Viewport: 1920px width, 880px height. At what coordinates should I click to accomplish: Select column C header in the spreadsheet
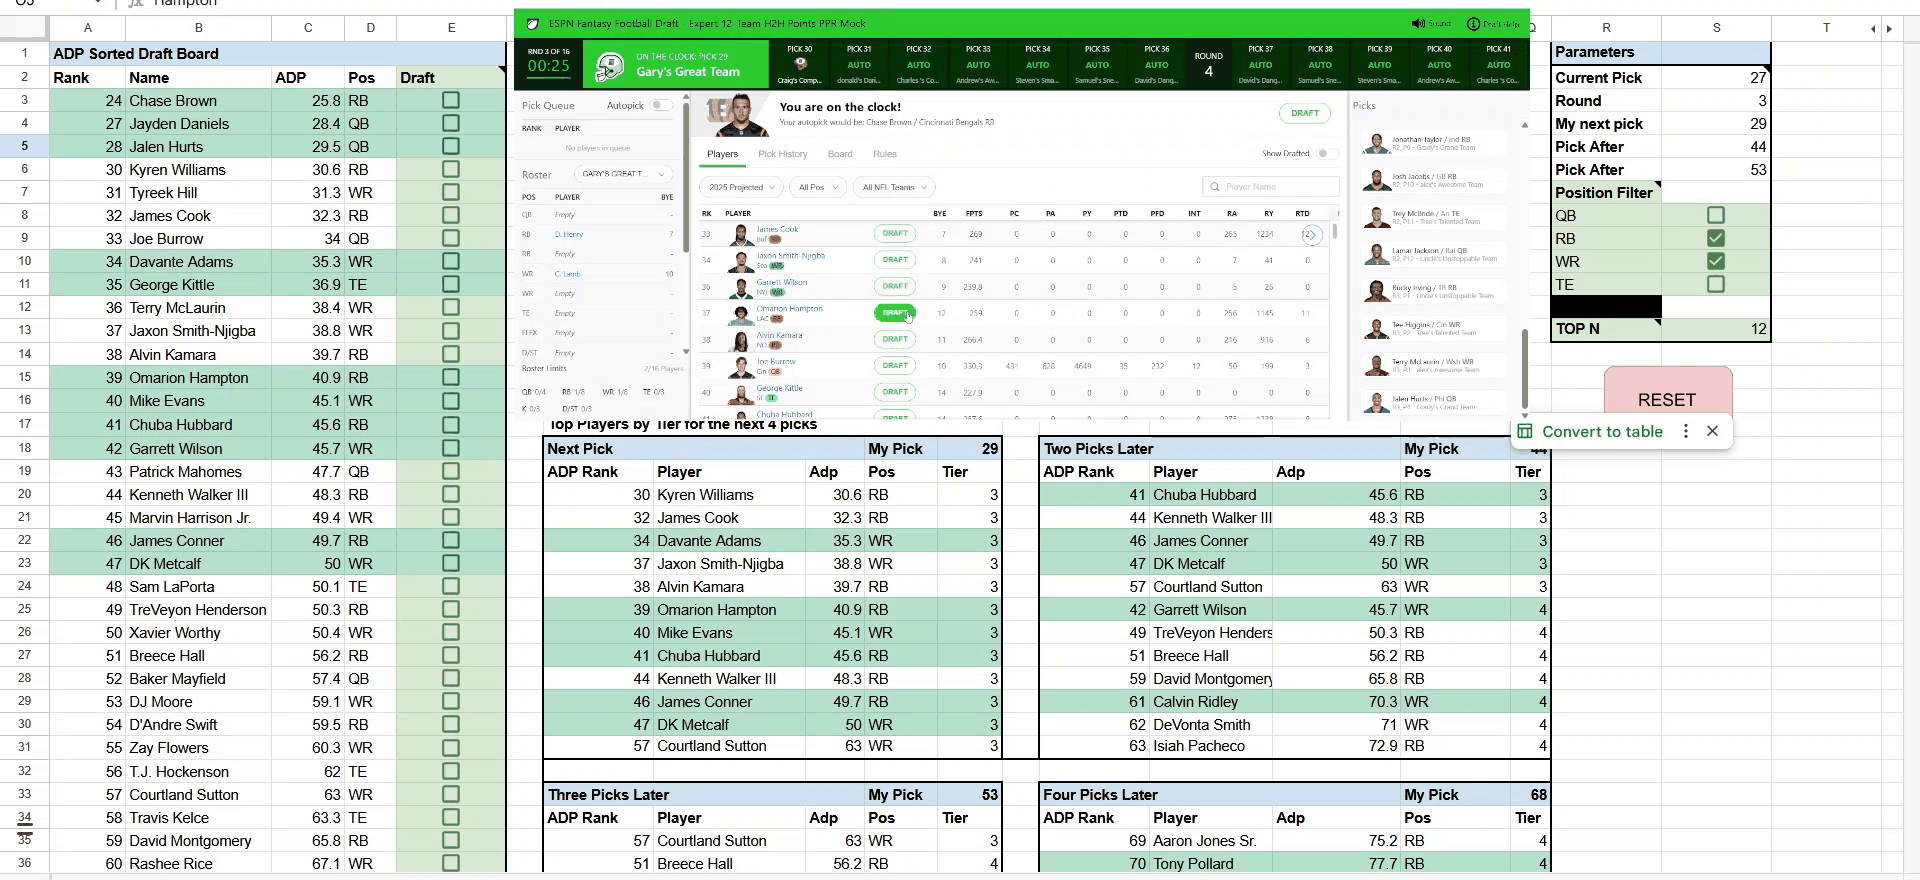point(308,28)
